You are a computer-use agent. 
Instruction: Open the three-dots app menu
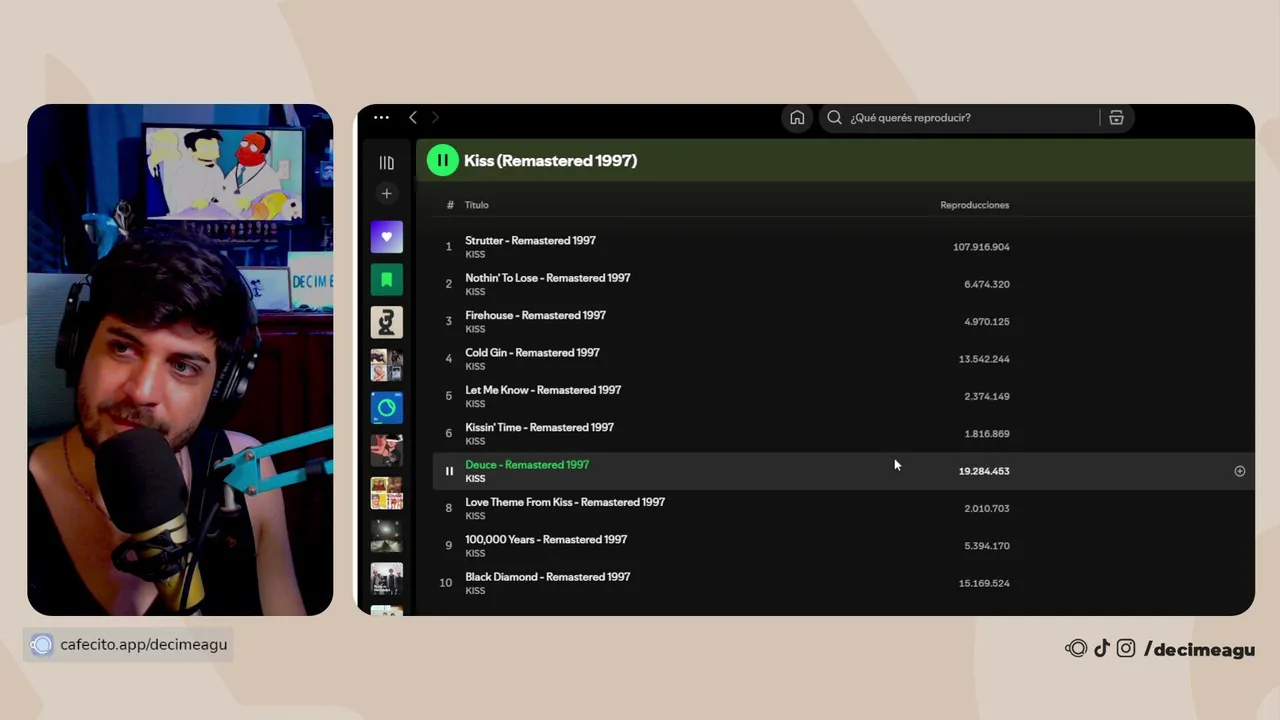pyautogui.click(x=381, y=118)
